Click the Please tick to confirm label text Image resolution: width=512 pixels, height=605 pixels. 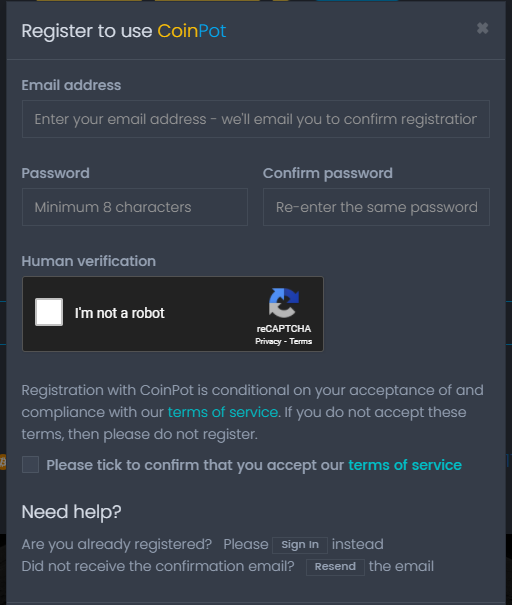pos(195,465)
